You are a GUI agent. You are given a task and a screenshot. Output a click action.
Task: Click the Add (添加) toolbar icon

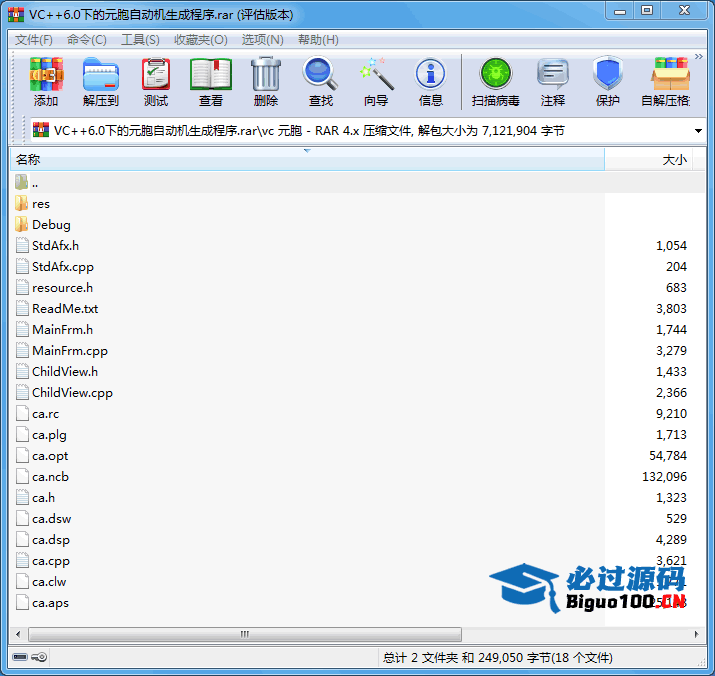tap(46, 82)
